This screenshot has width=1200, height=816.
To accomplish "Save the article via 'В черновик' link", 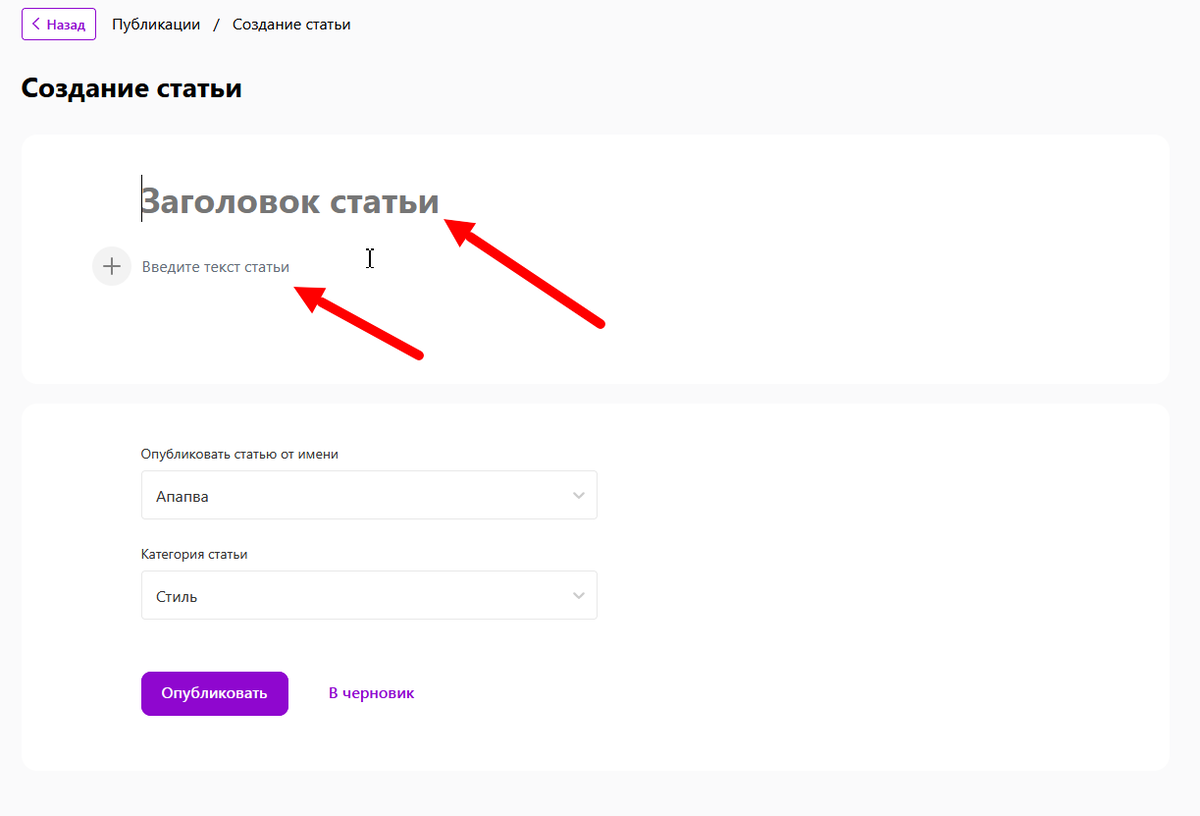I will click(x=370, y=692).
